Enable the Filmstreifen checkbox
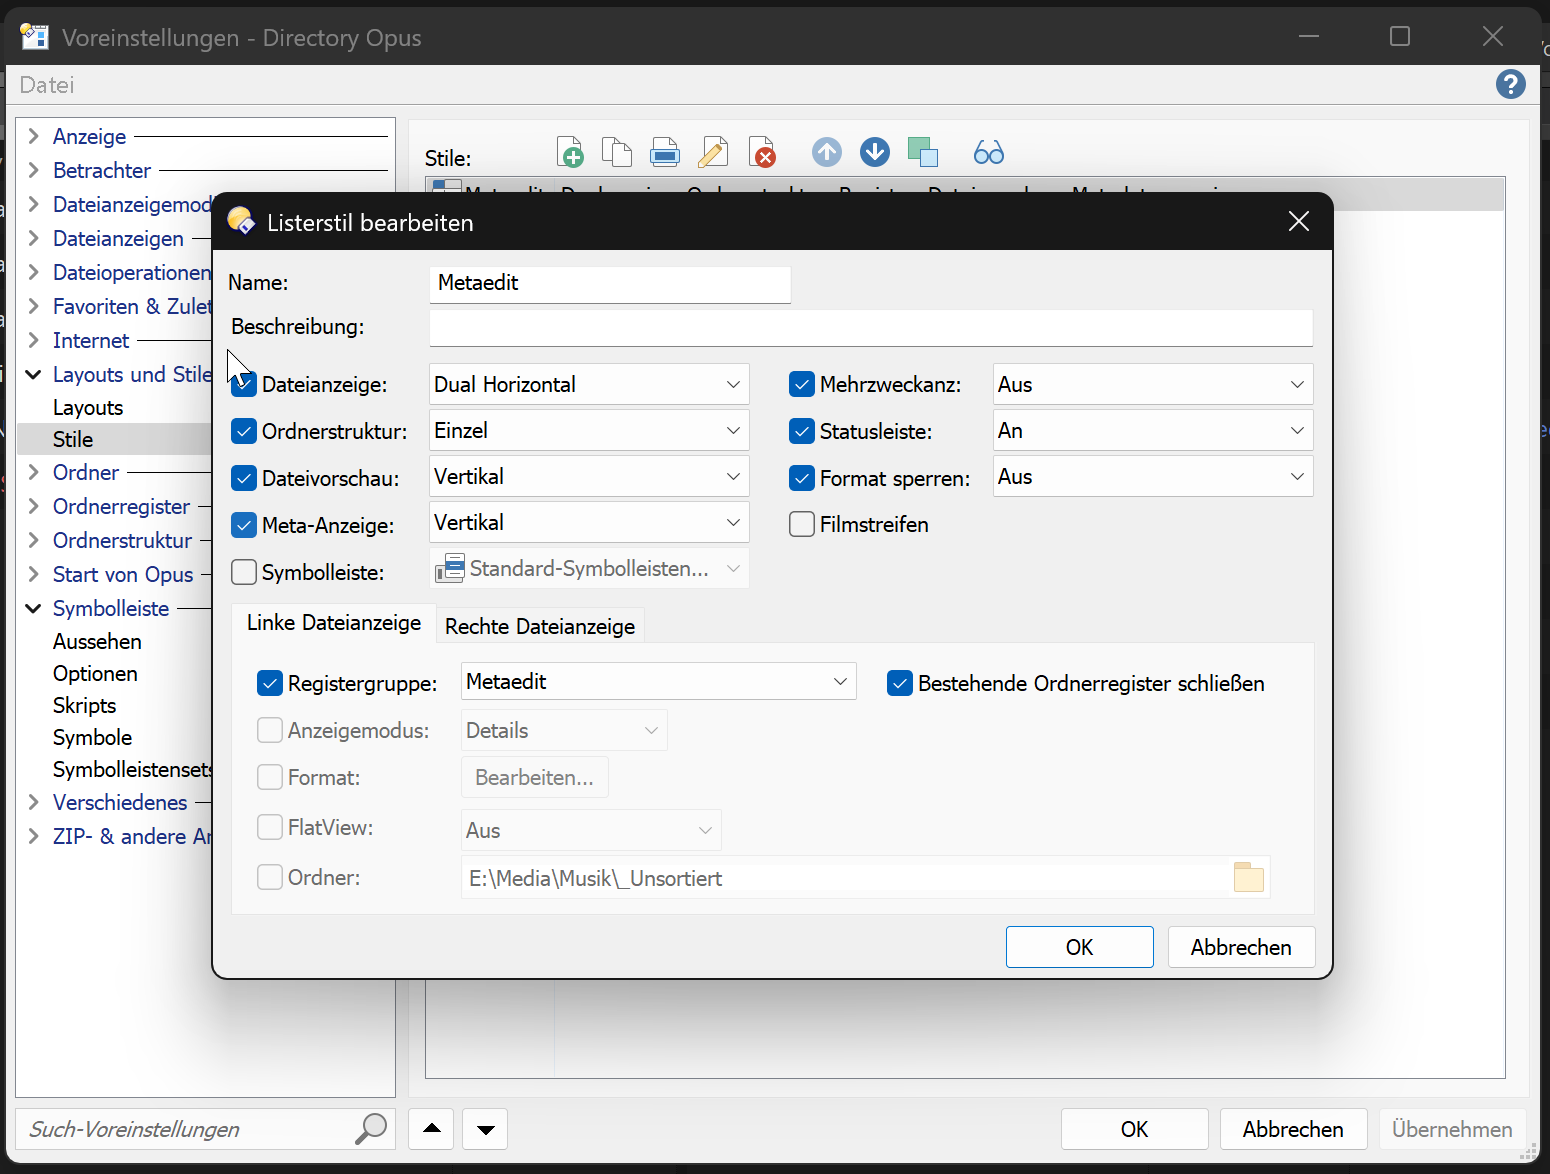The image size is (1550, 1174). (x=802, y=524)
